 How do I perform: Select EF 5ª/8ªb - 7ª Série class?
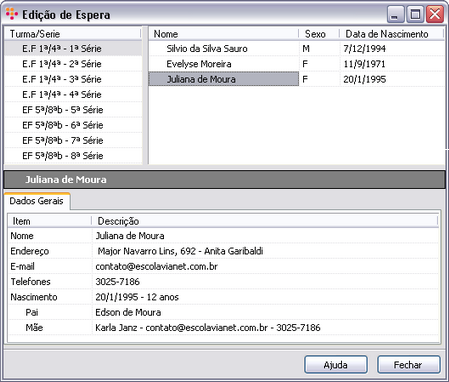(73, 141)
